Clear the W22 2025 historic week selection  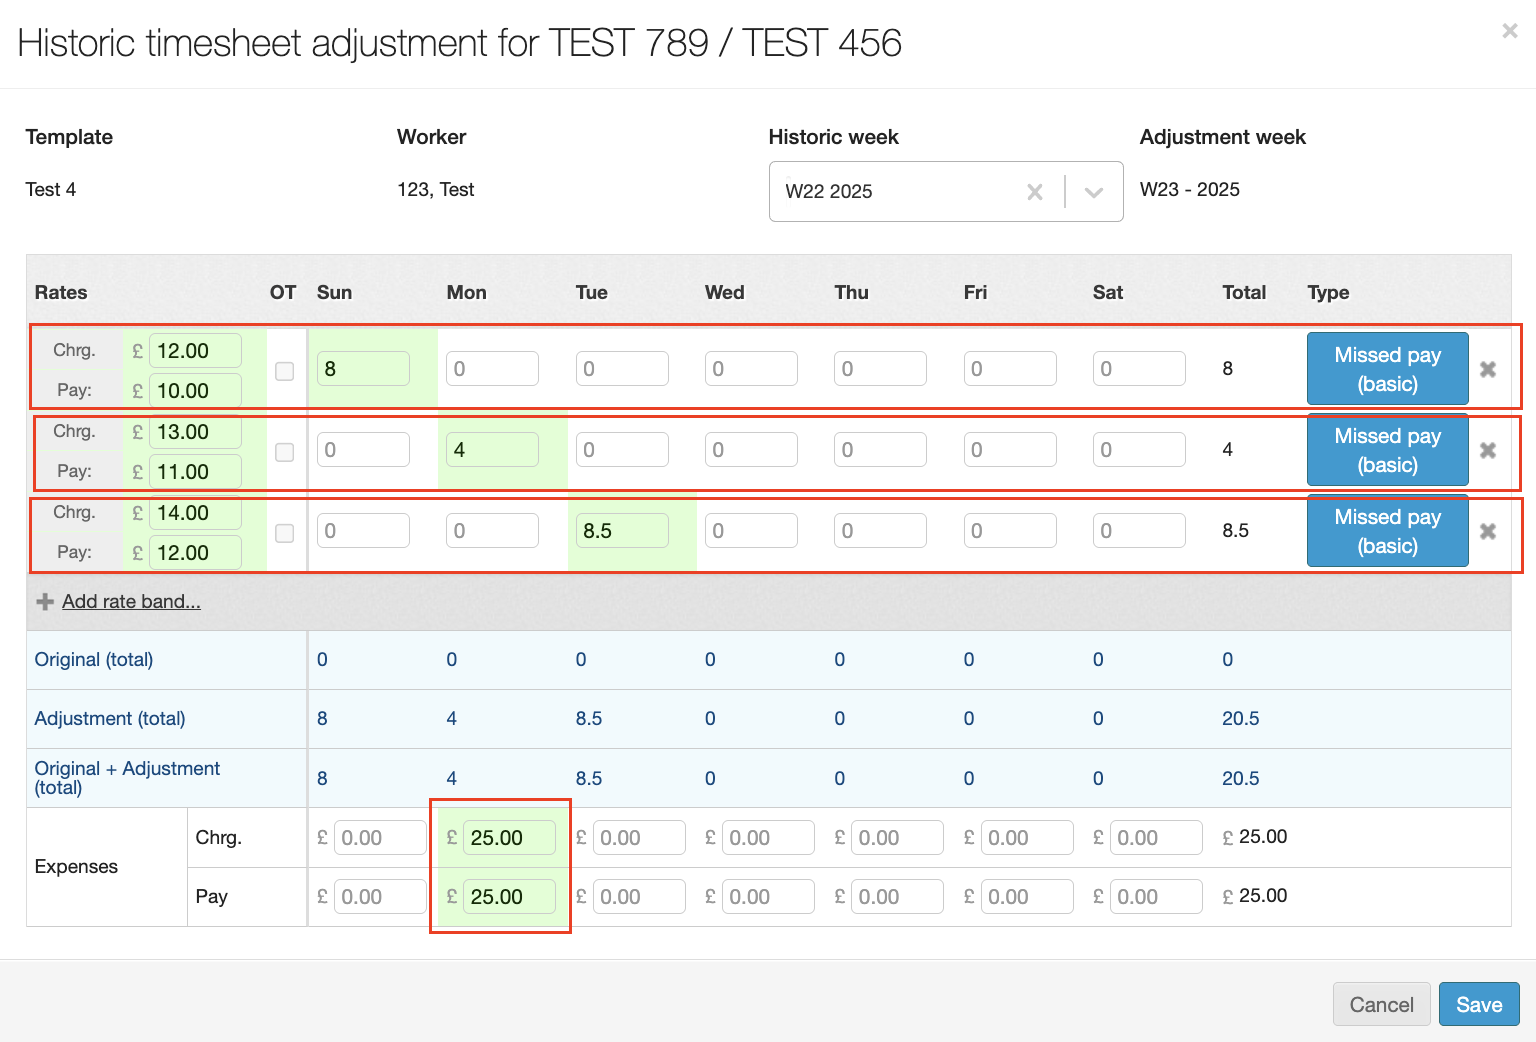click(x=1035, y=192)
